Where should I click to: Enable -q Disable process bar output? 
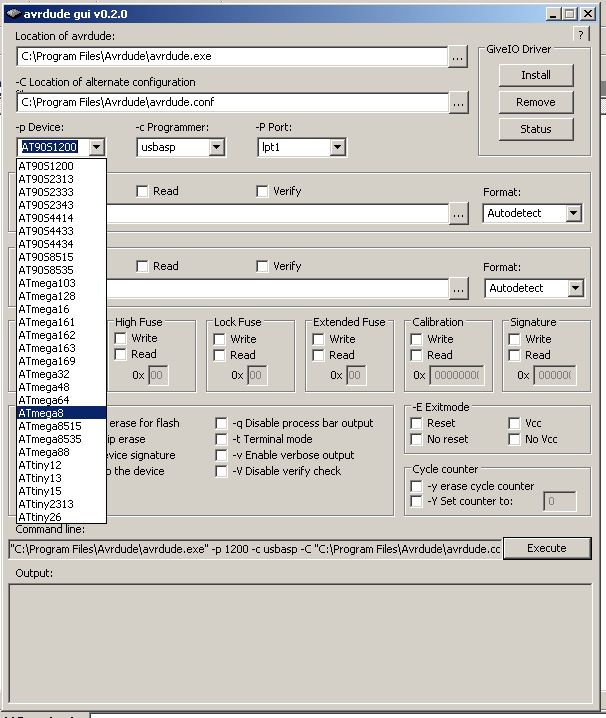coord(221,423)
